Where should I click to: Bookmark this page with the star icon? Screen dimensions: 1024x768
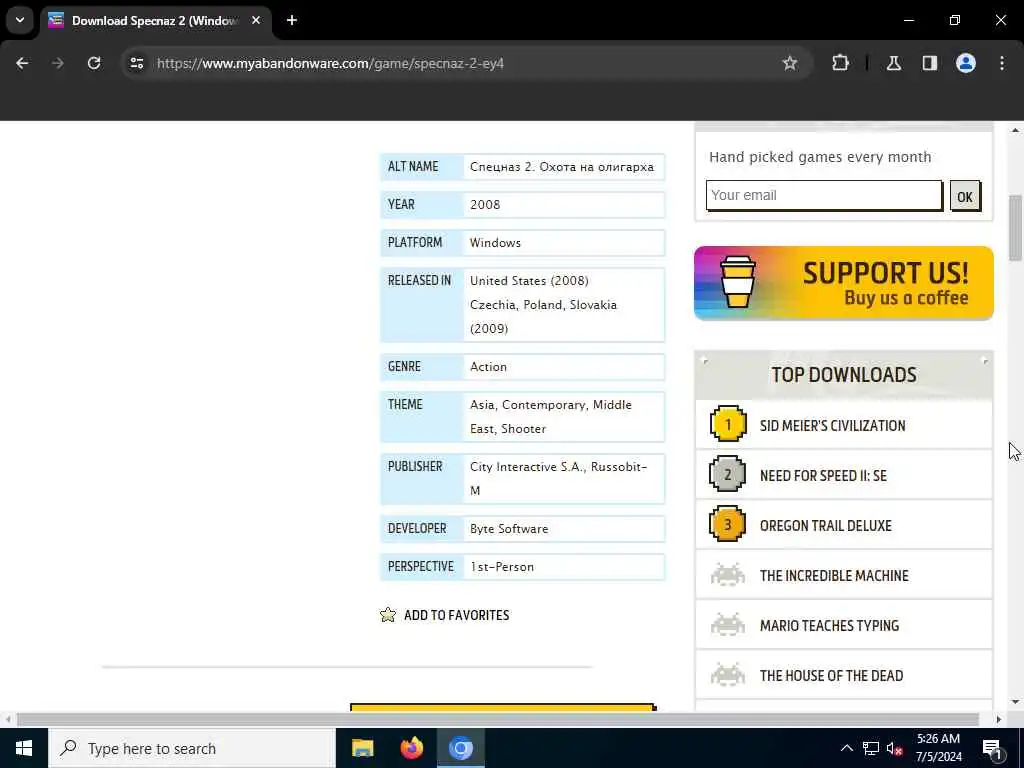(790, 63)
